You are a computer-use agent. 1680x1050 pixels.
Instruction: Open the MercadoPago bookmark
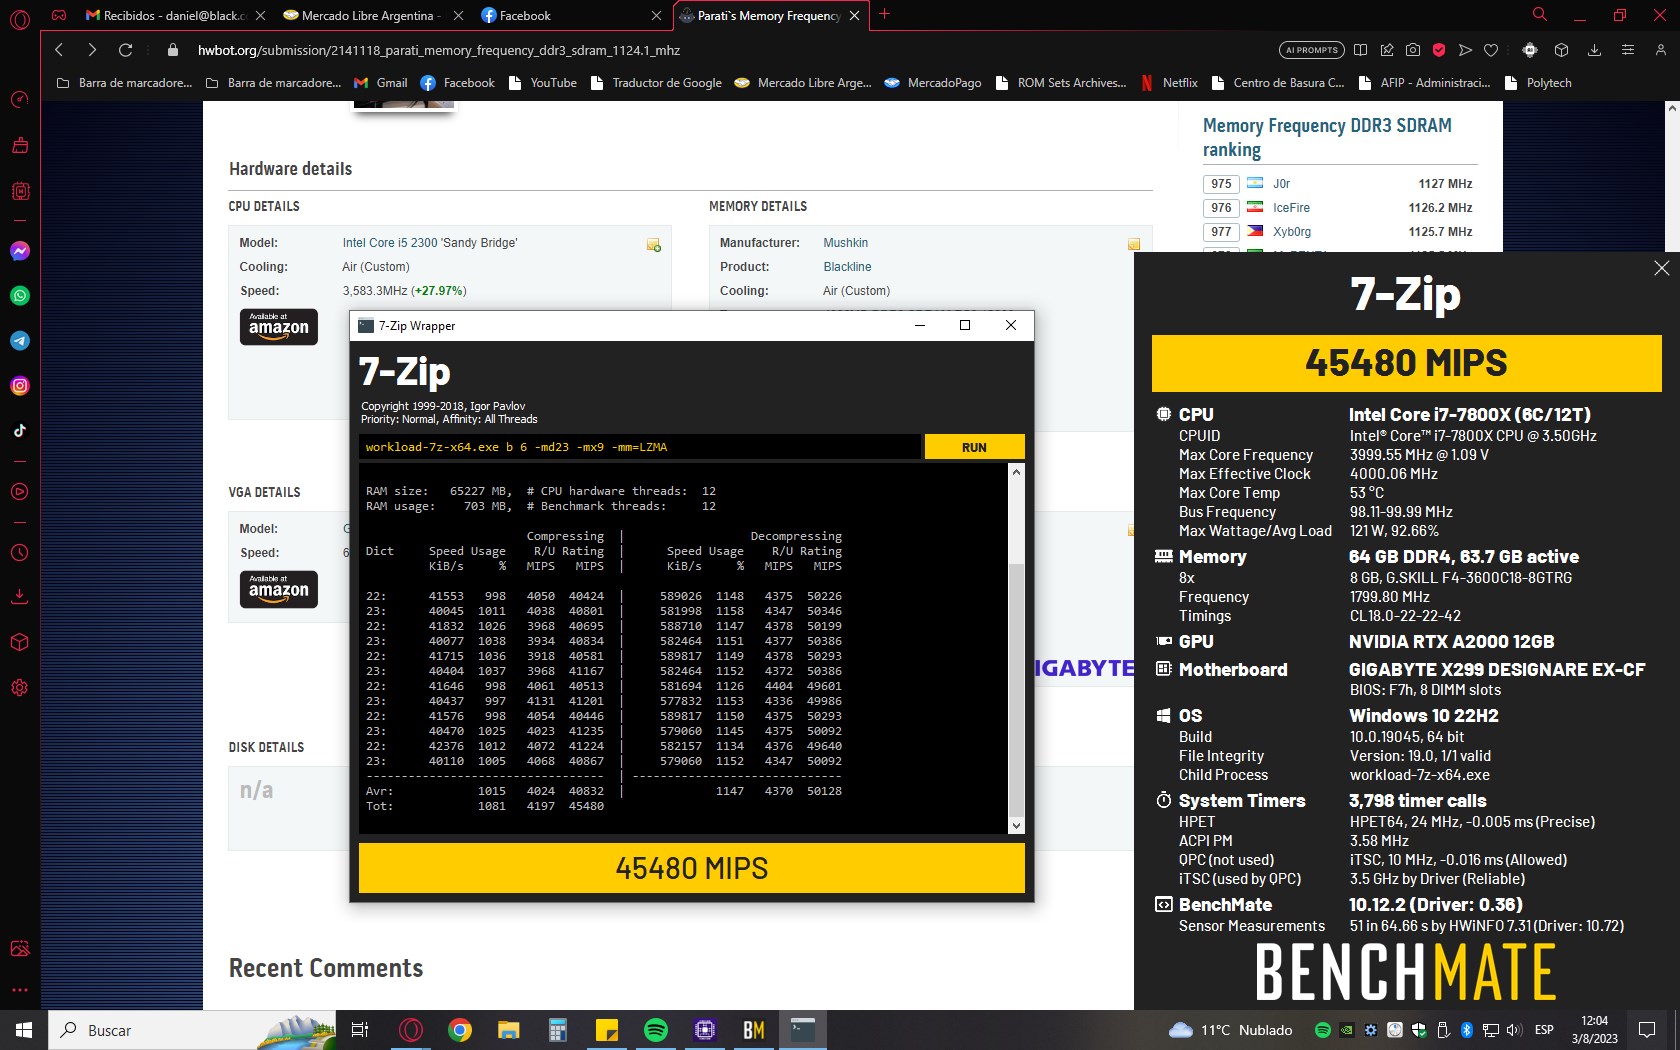click(x=933, y=83)
